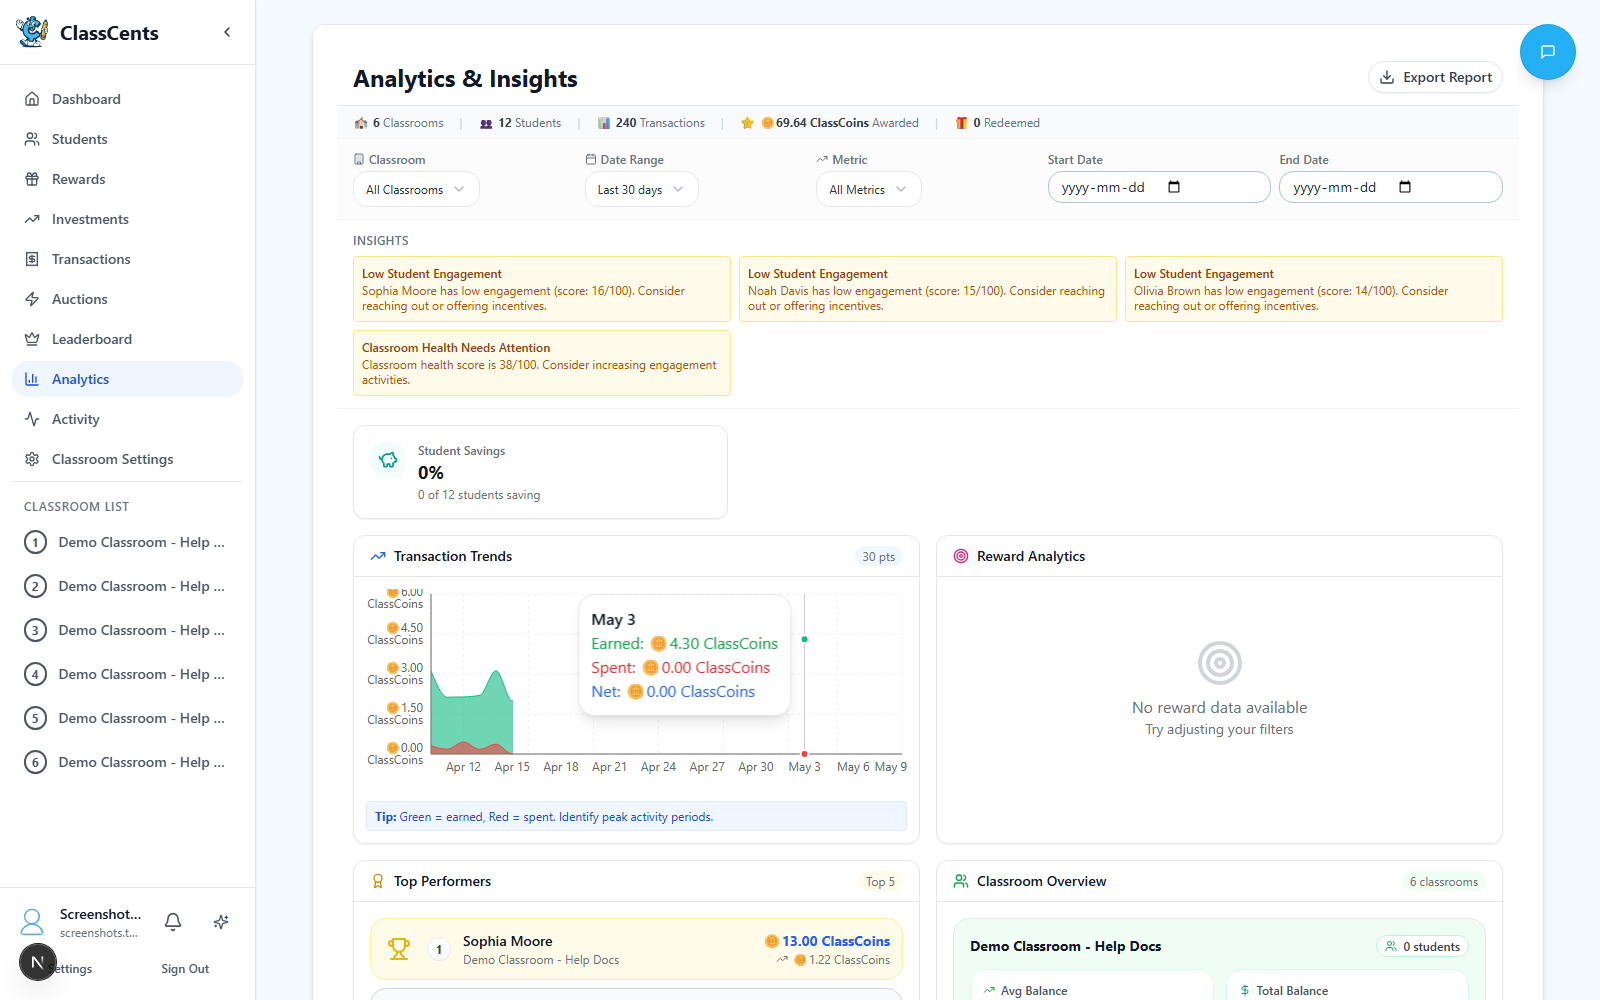Click the chart tip about green and red
The width and height of the screenshot is (1600, 1000).
tap(636, 816)
